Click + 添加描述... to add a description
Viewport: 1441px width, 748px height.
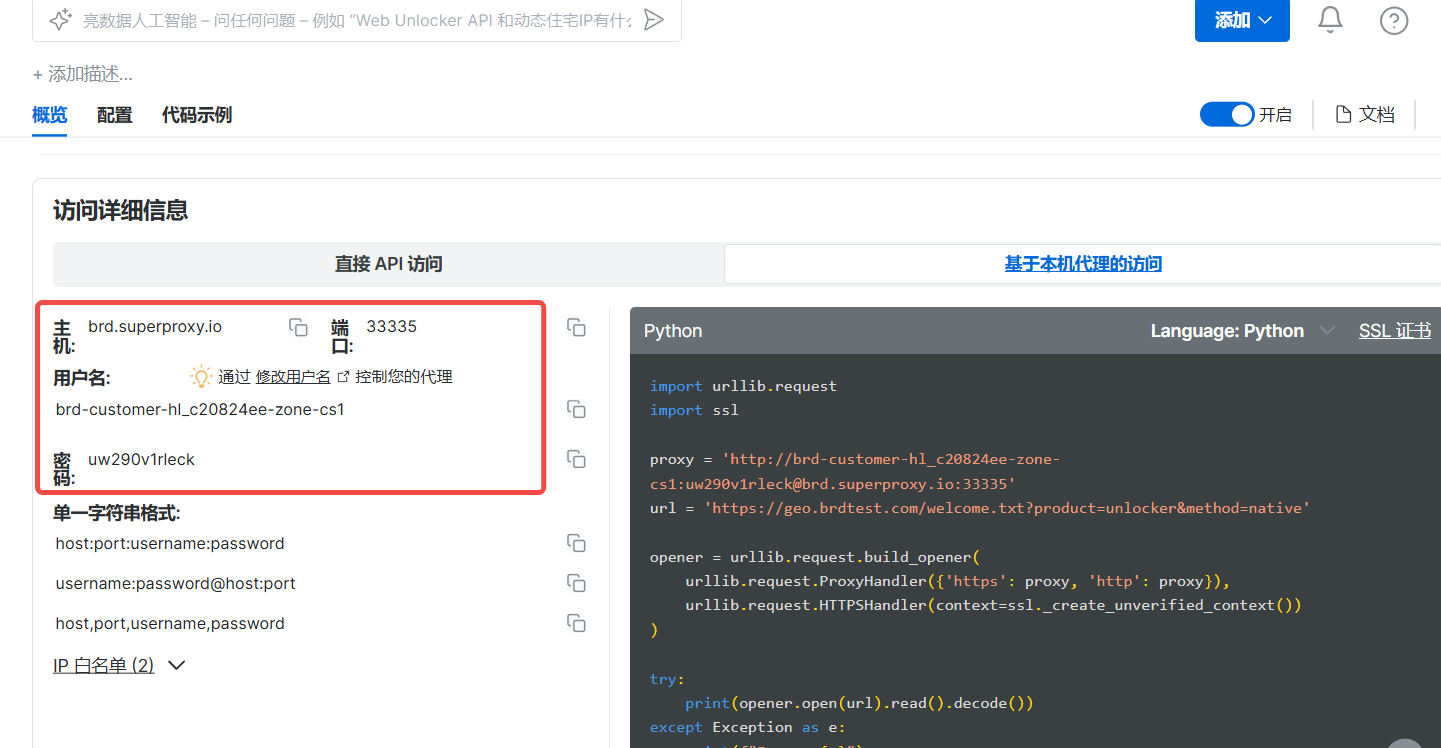pyautogui.click(x=82, y=74)
